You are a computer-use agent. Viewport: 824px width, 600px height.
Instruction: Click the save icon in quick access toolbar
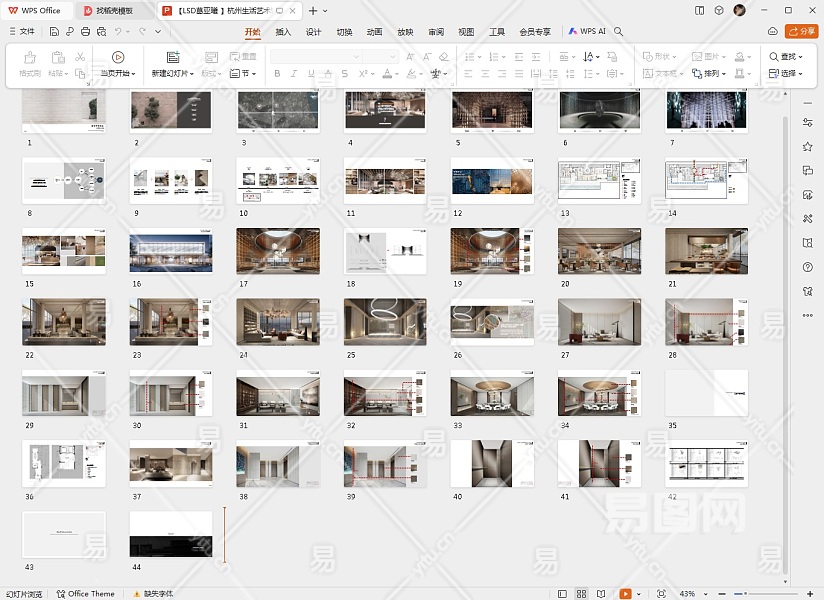click(x=54, y=31)
